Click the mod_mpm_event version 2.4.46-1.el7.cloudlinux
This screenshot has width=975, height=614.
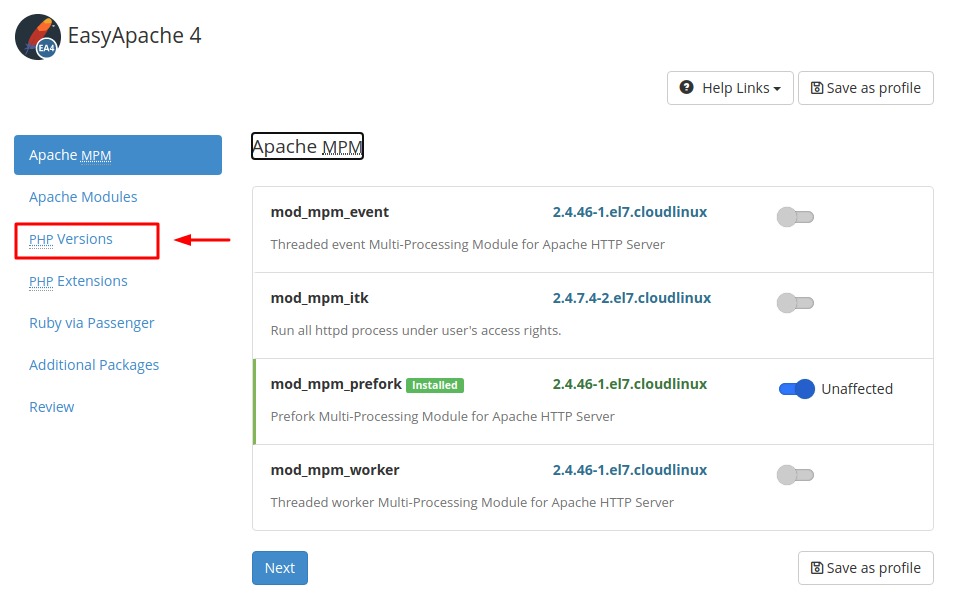(x=630, y=212)
